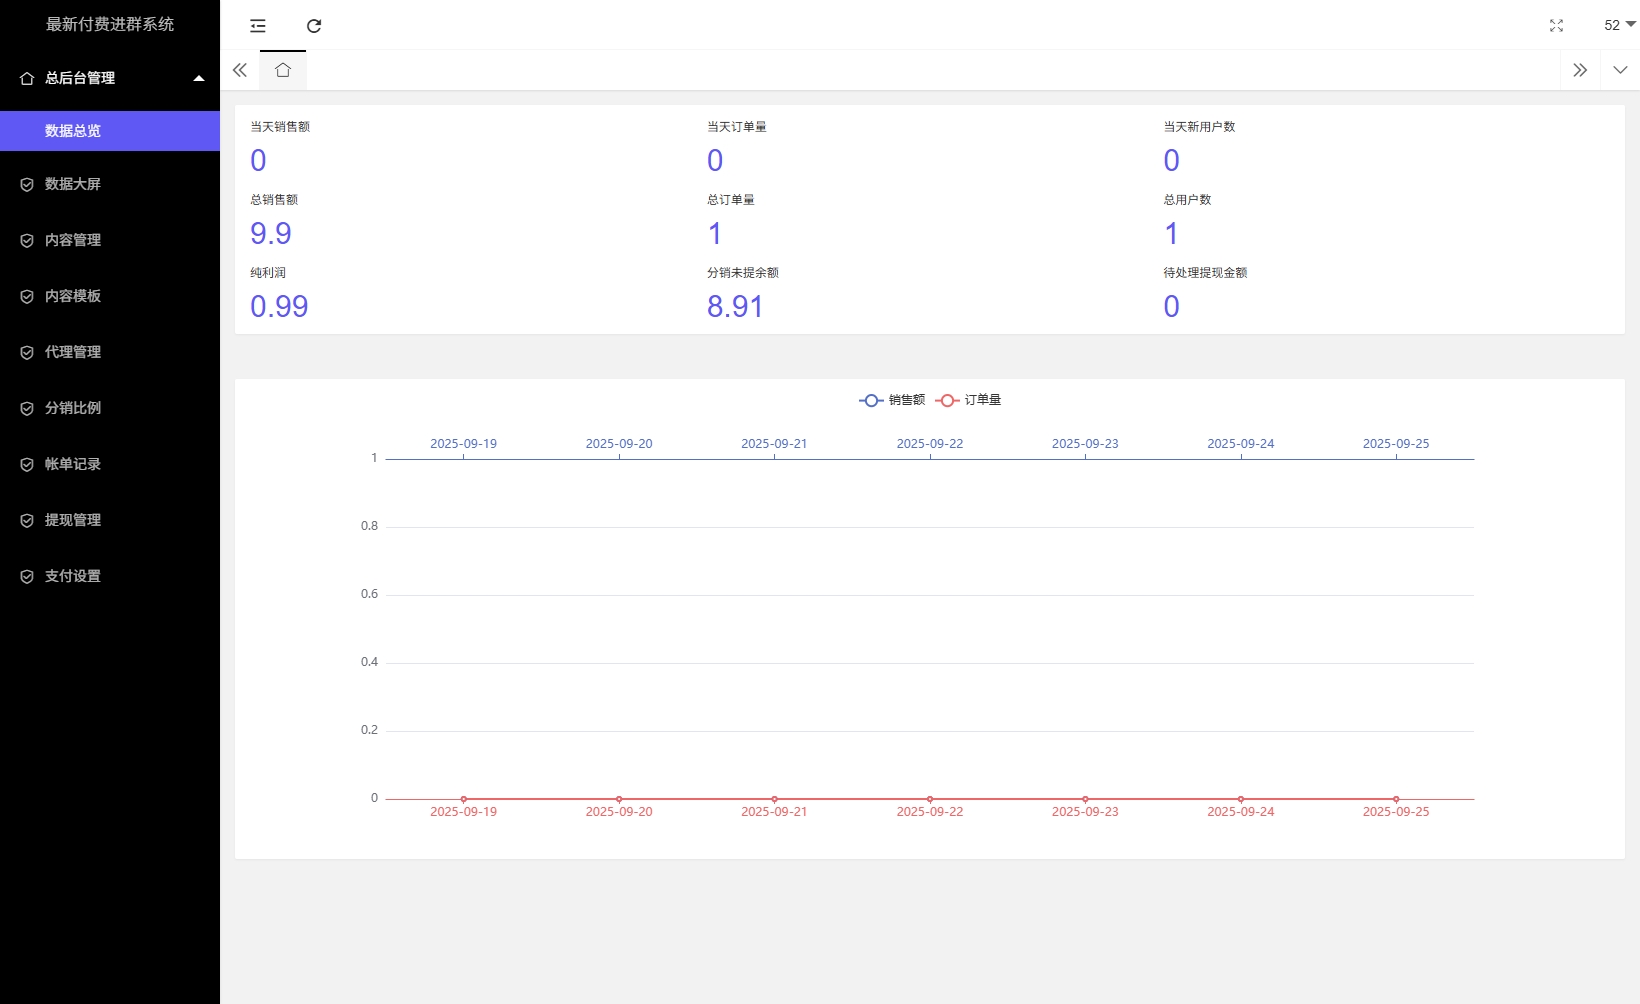1640x1004 pixels.
Task: Open the home tab icon
Action: [x=283, y=70]
